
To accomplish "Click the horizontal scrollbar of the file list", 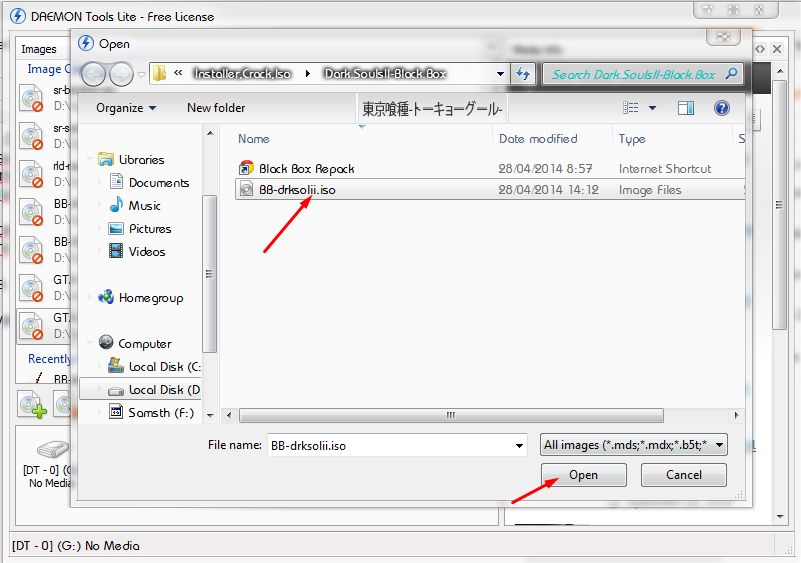I will pyautogui.click(x=451, y=415).
